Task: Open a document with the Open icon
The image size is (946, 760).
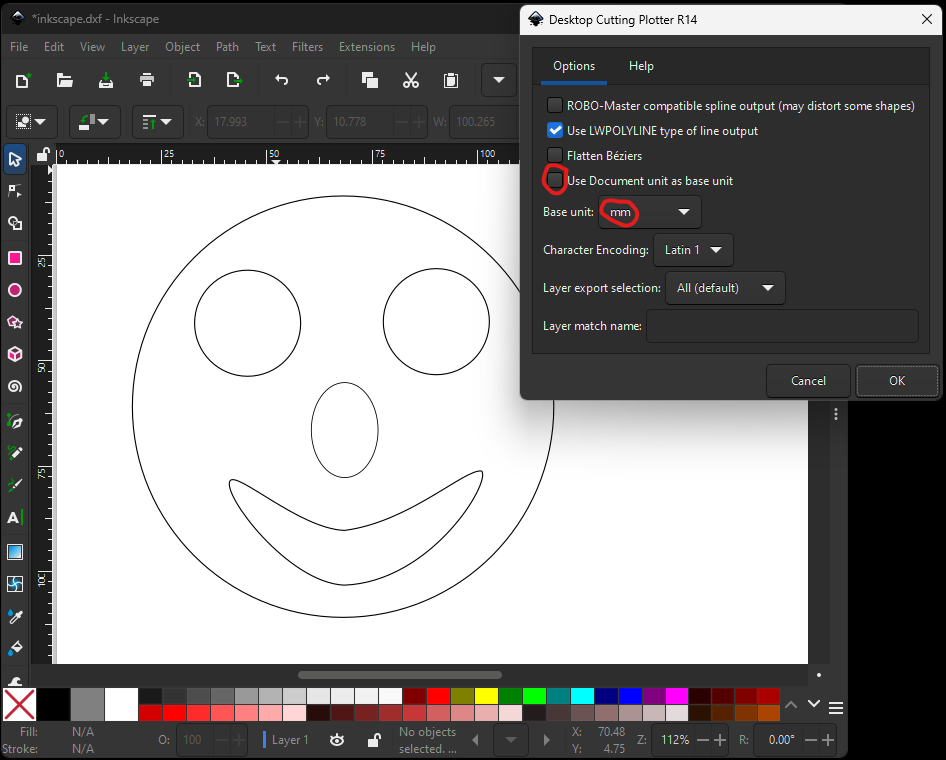Action: click(64, 80)
